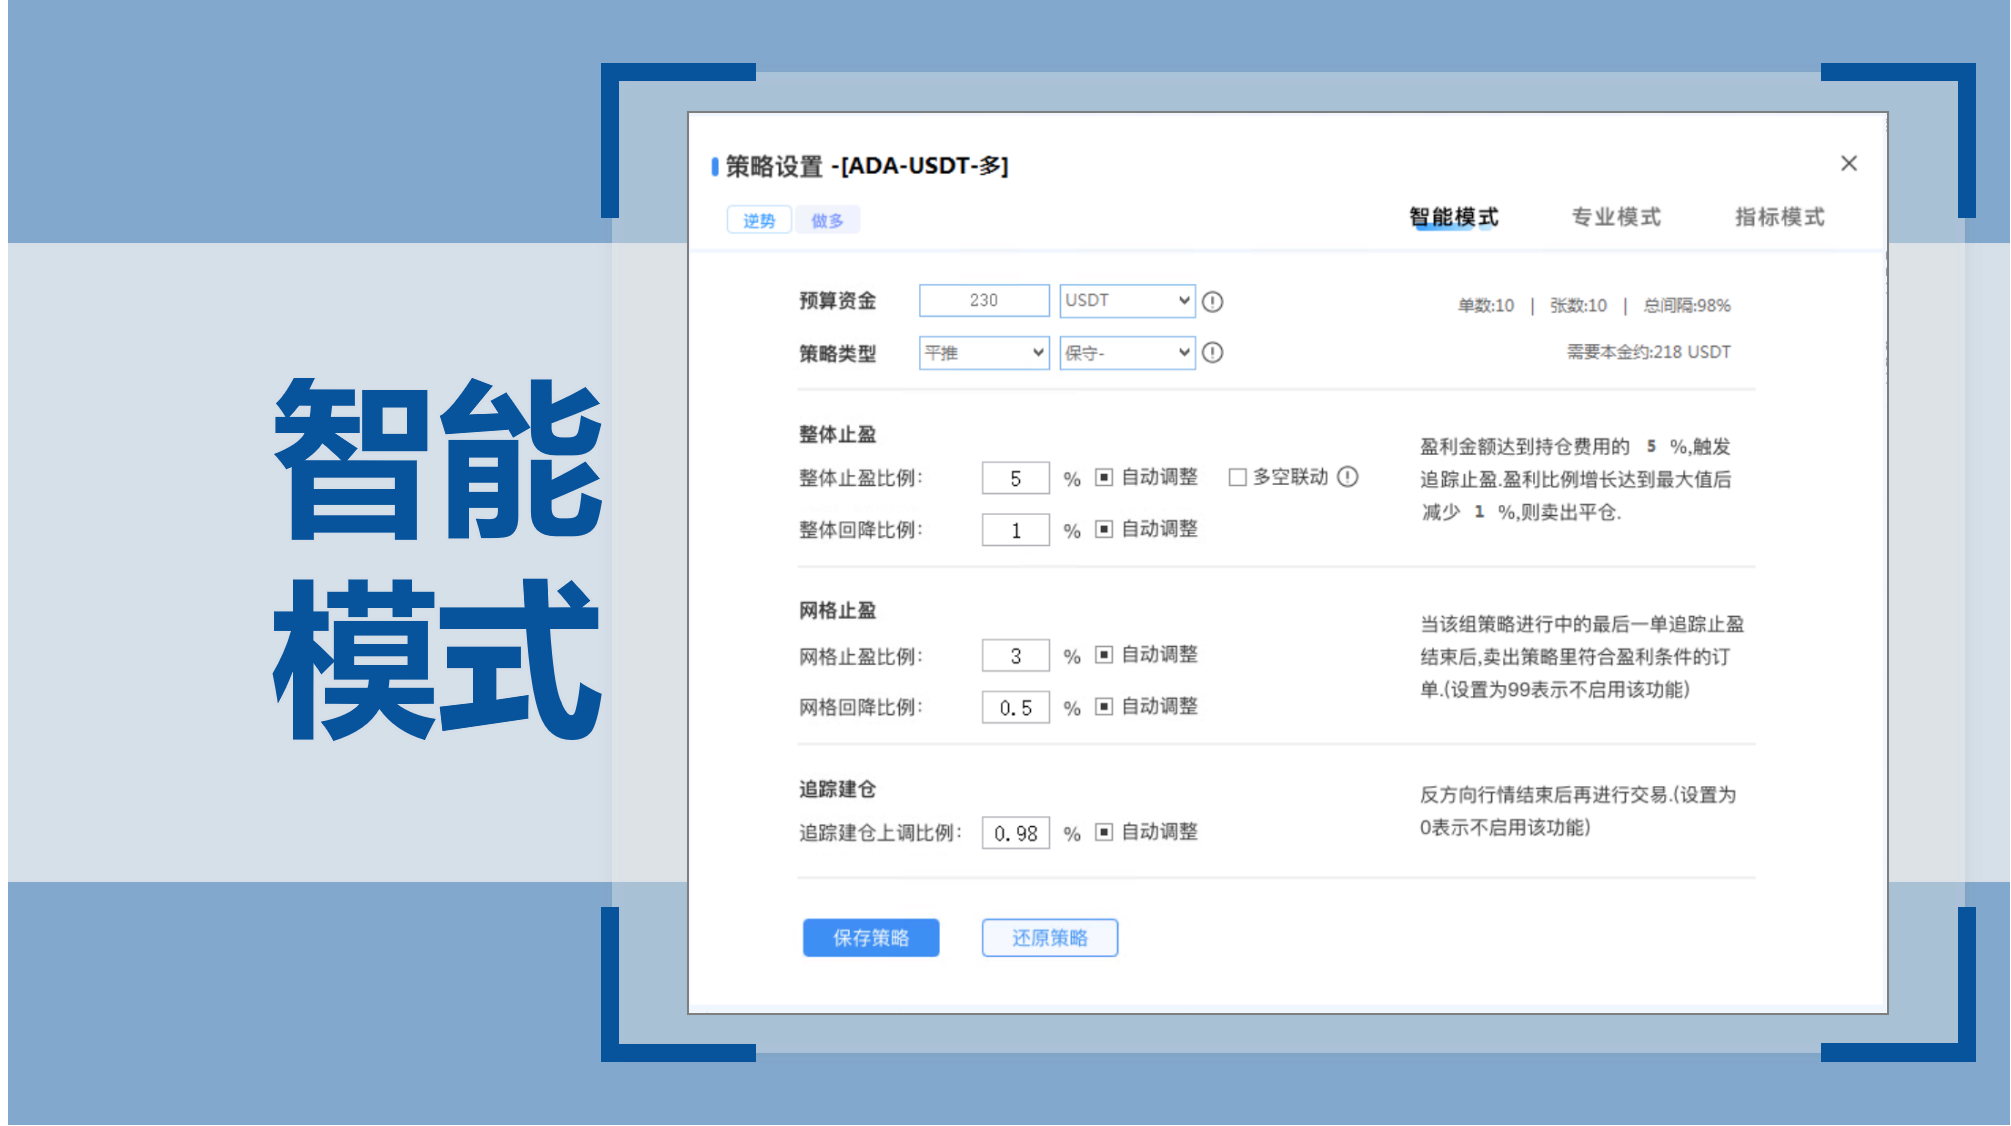Toggle 自动调整 for 整体止盈比例
Screen dimensions: 2011x1126
(x=1104, y=477)
